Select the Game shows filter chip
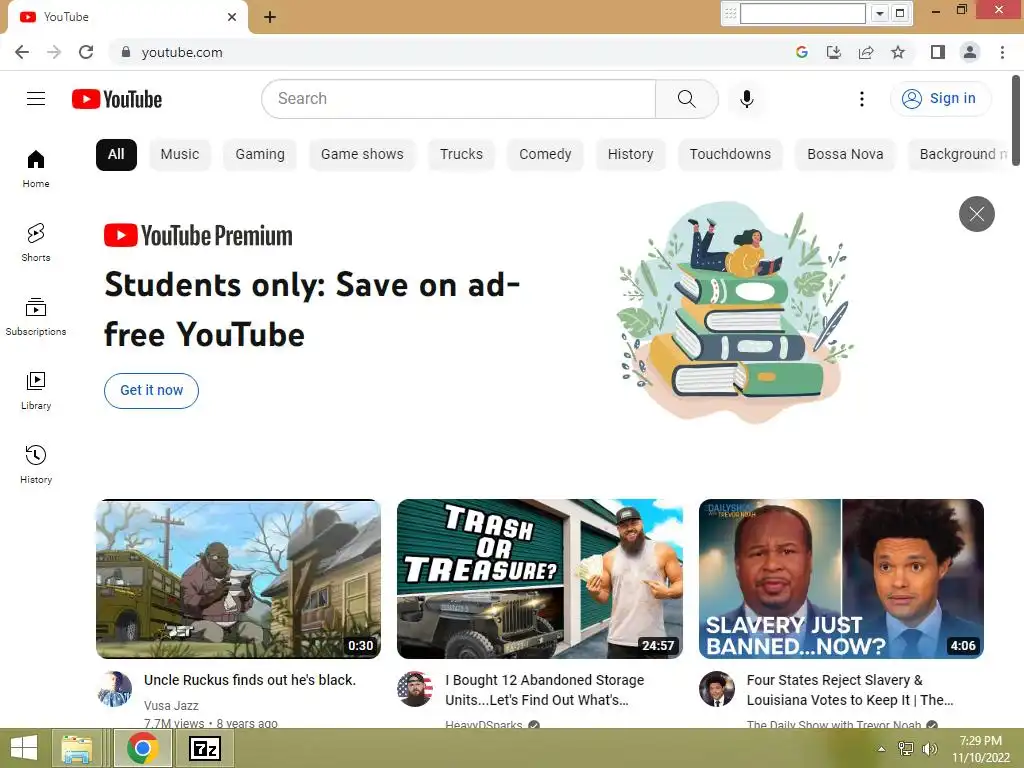 pos(362,155)
